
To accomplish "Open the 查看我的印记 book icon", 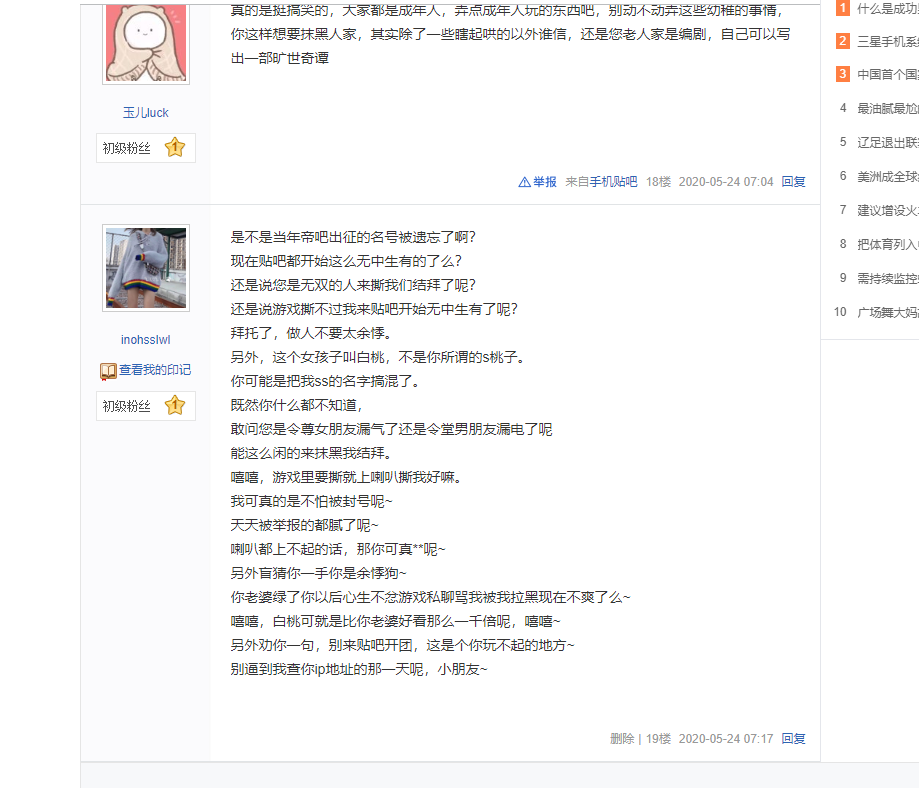I will tap(108, 371).
